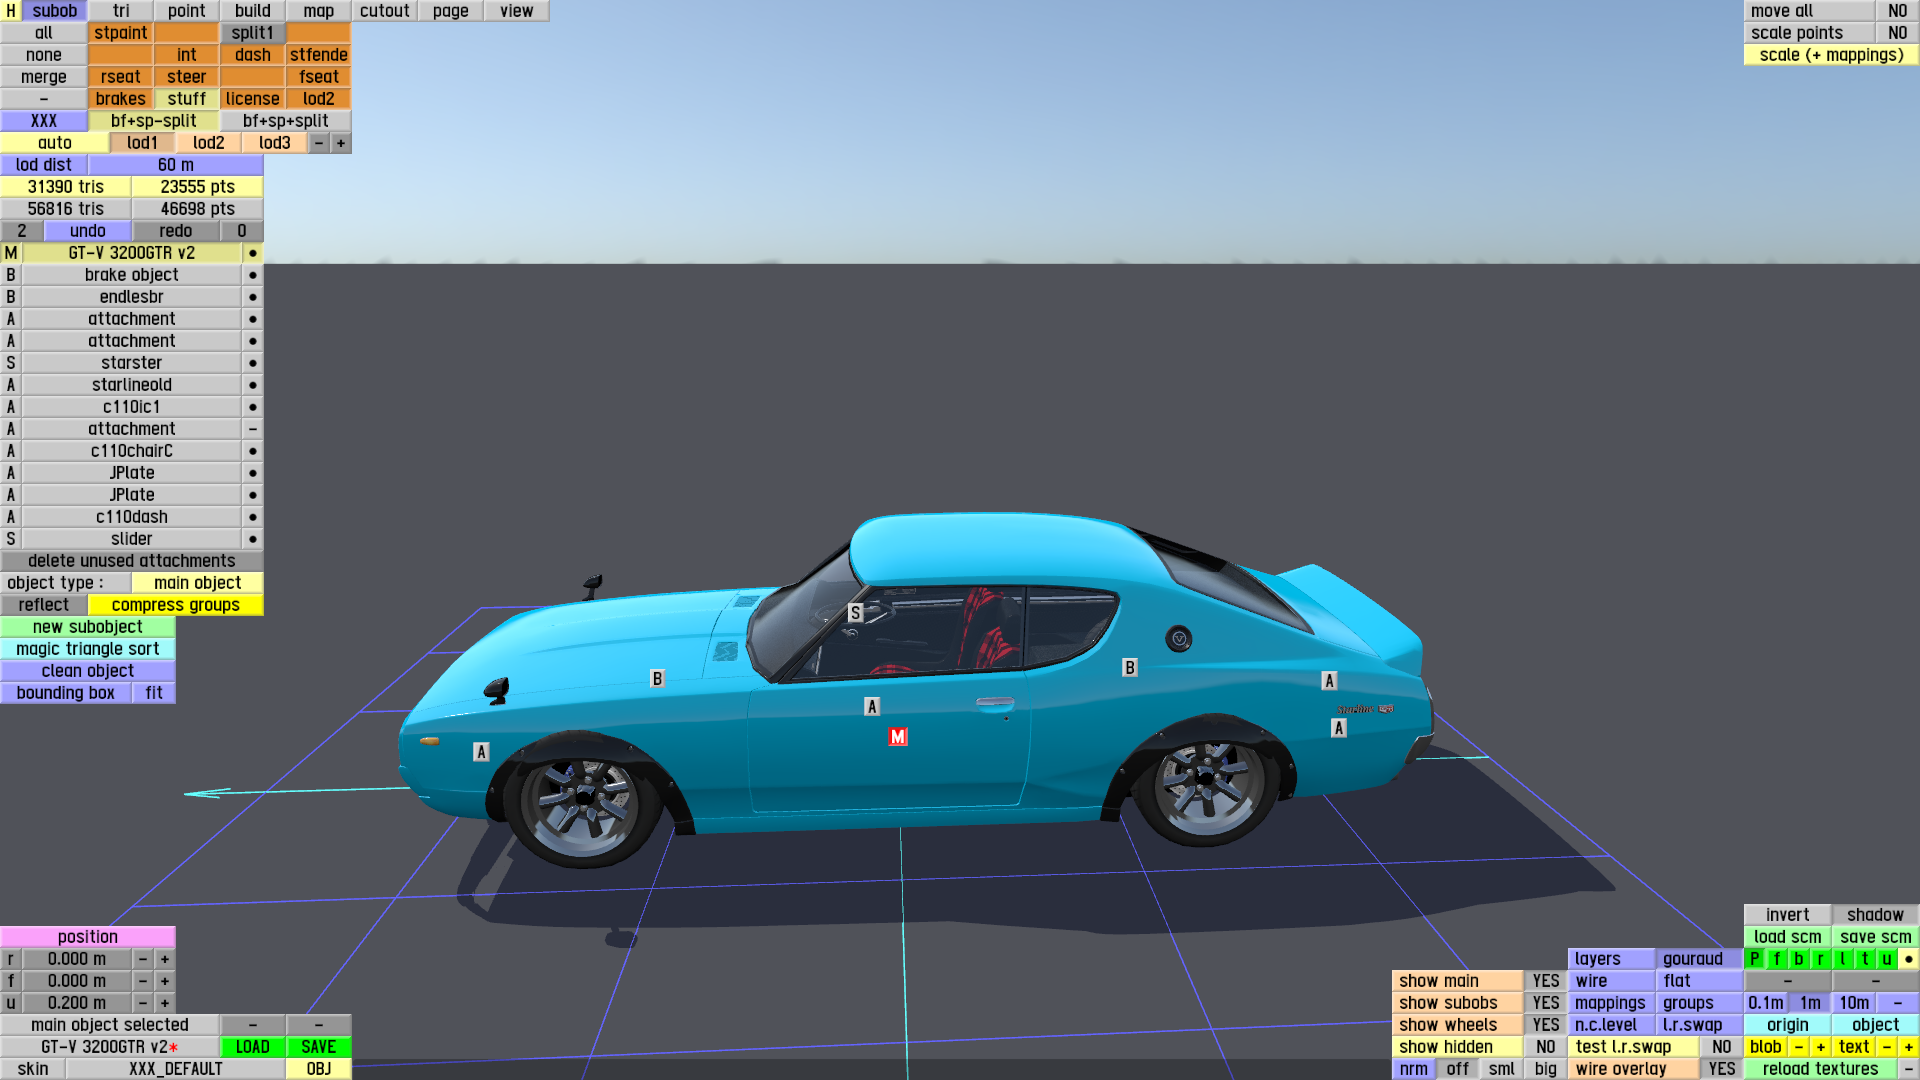Toggle wire overlay YES value
This screenshot has height=1080, width=1920.
(1721, 1069)
